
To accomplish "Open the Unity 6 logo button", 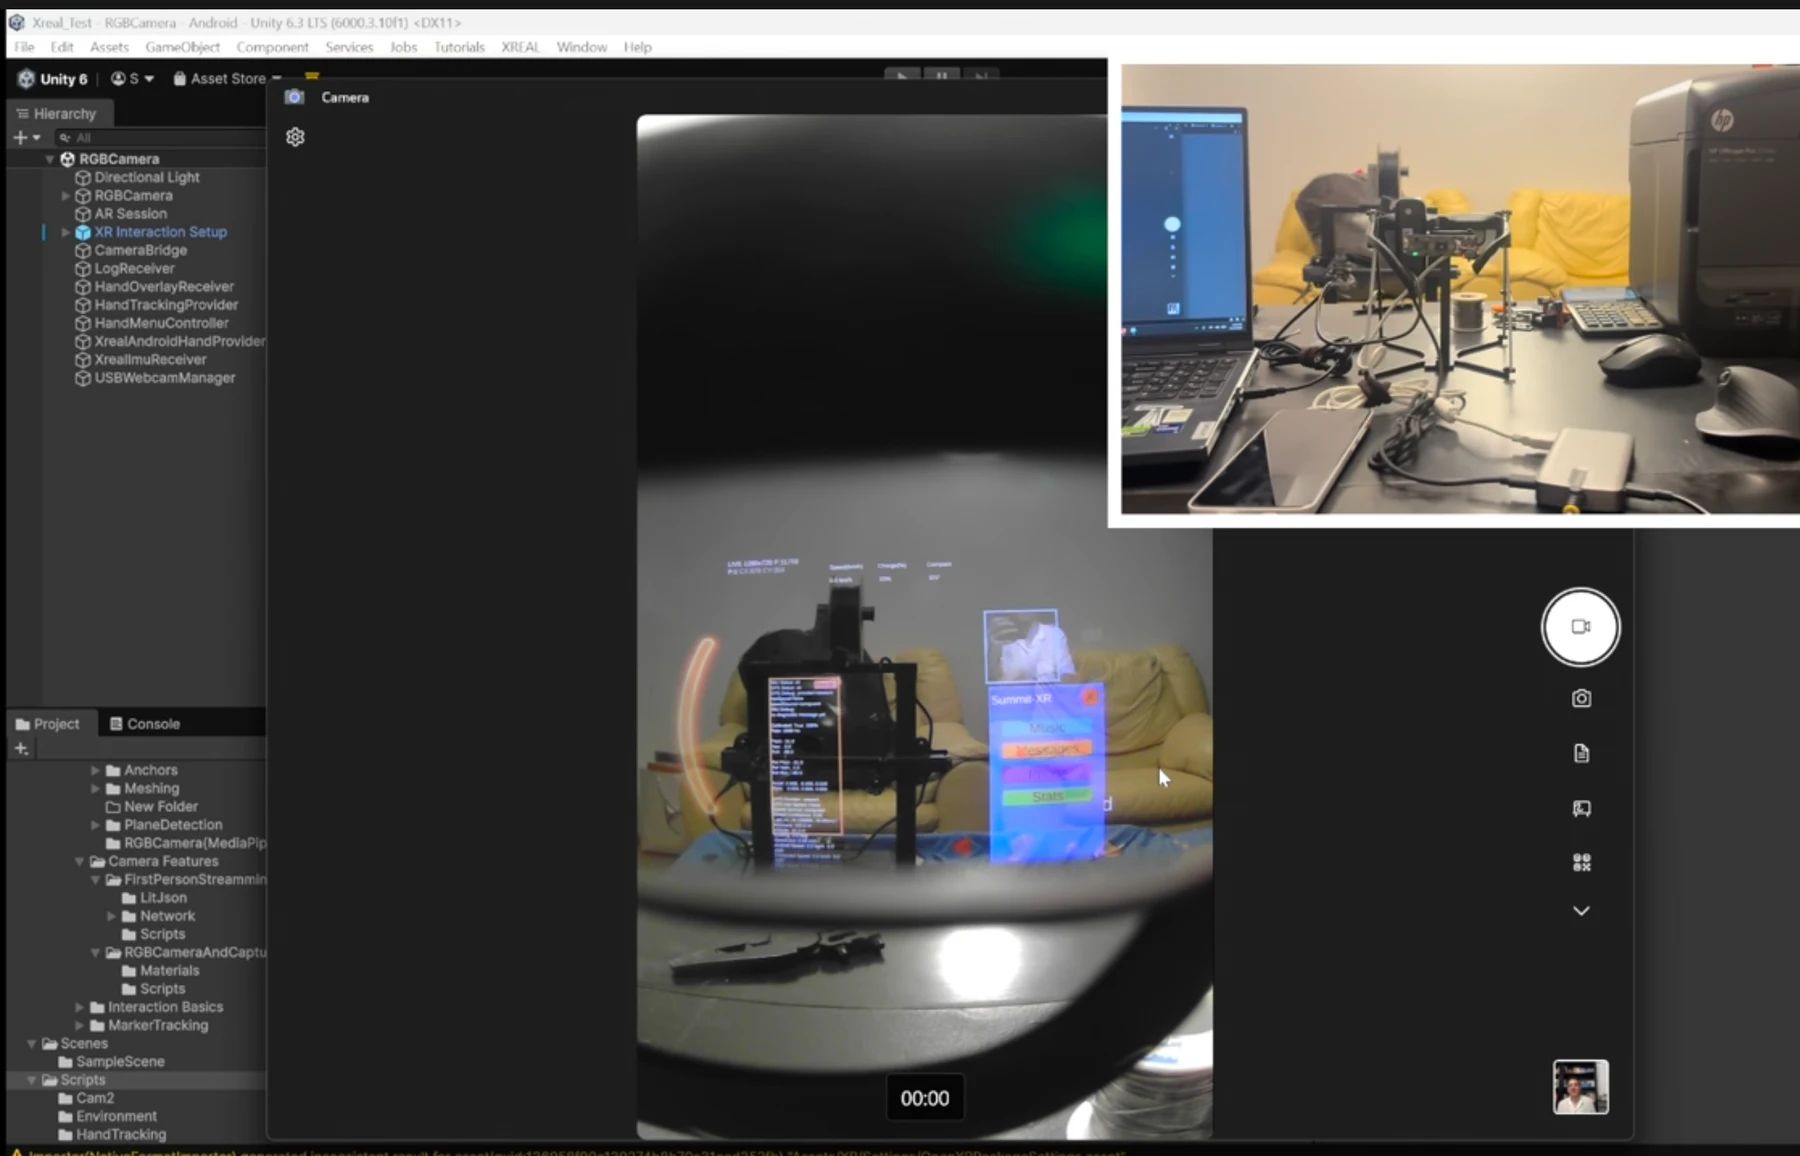I will tap(53, 79).
